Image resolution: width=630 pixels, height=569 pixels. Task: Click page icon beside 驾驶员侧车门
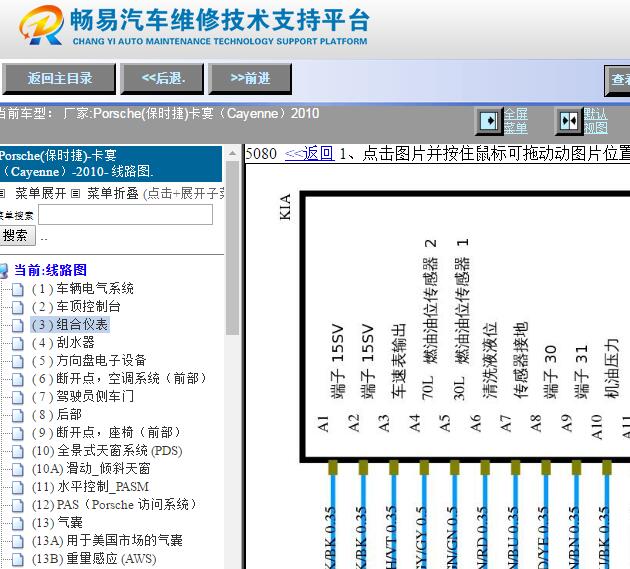pyautogui.click(x=17, y=397)
